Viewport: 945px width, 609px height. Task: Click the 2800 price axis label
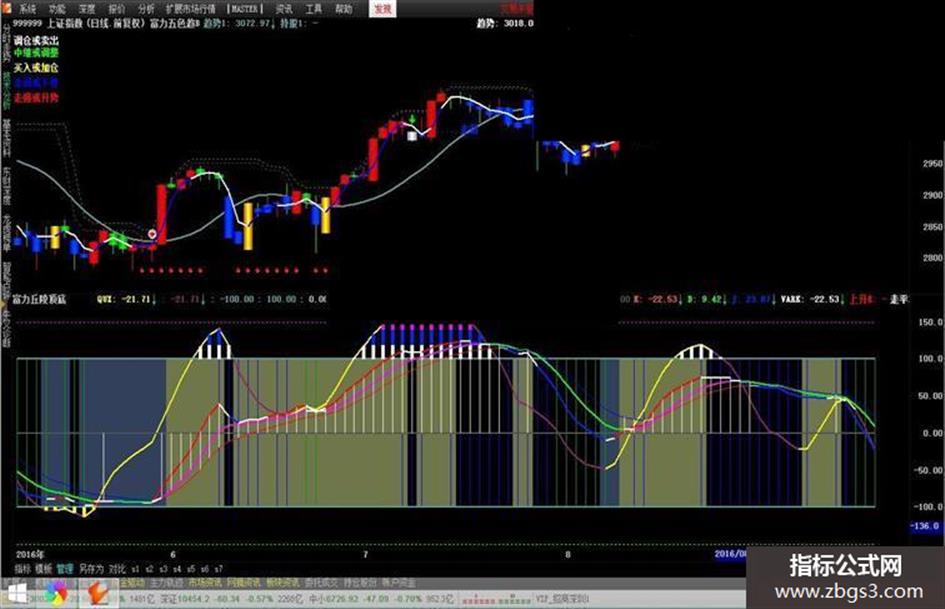tap(932, 257)
